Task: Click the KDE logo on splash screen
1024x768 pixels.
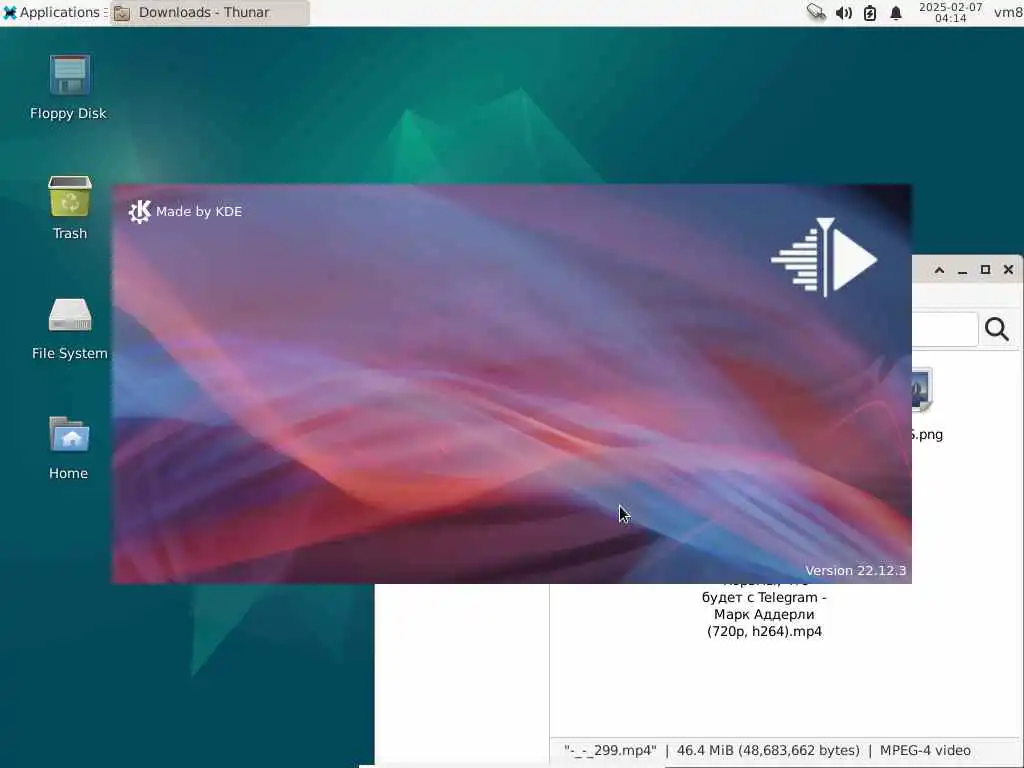Action: [140, 212]
